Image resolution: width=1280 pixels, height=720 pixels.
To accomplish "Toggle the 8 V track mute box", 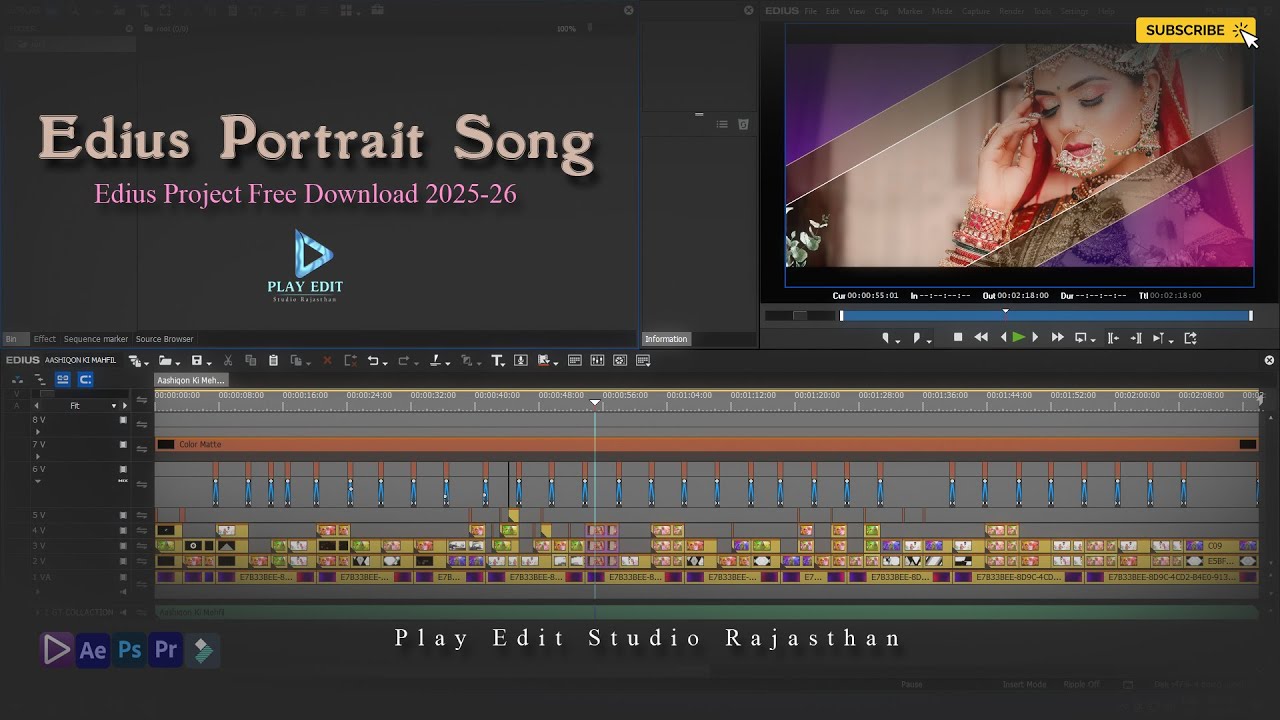I will 123,420.
